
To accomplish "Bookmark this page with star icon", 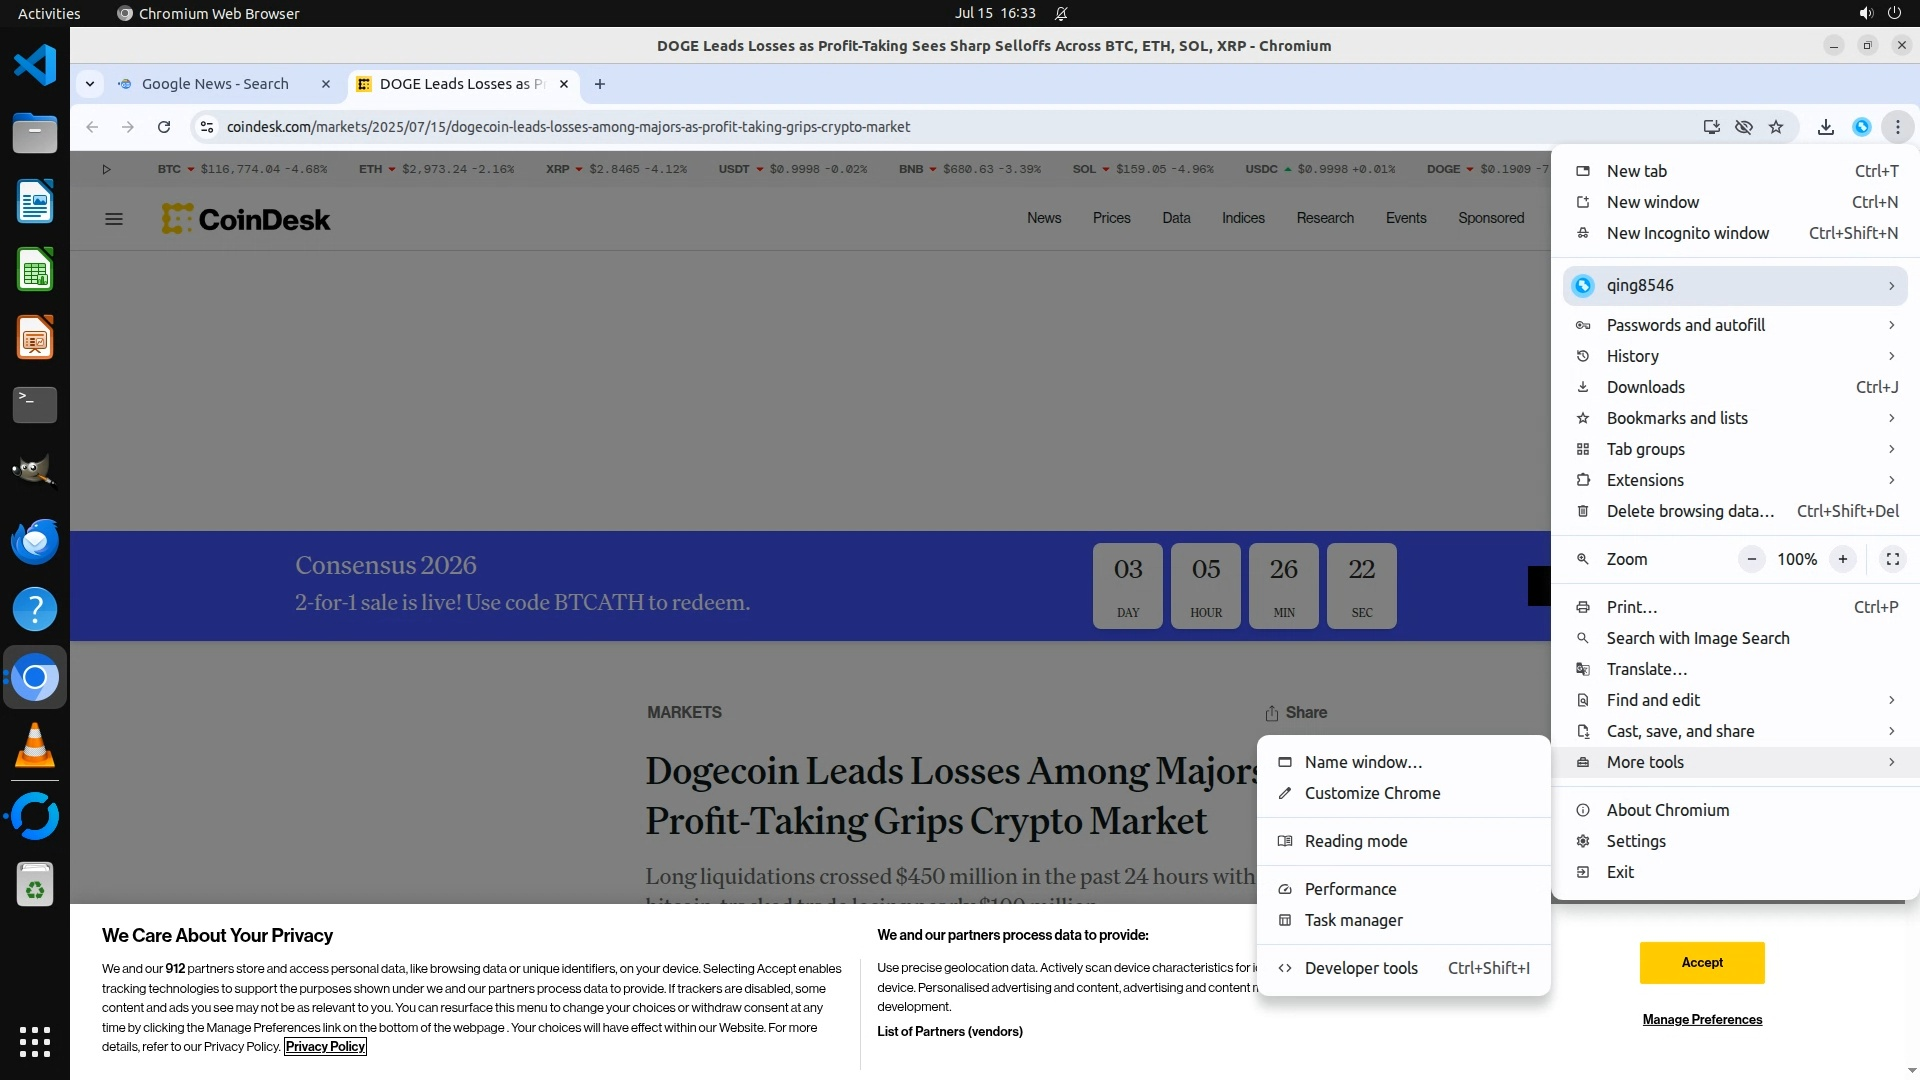I will pyautogui.click(x=1776, y=127).
